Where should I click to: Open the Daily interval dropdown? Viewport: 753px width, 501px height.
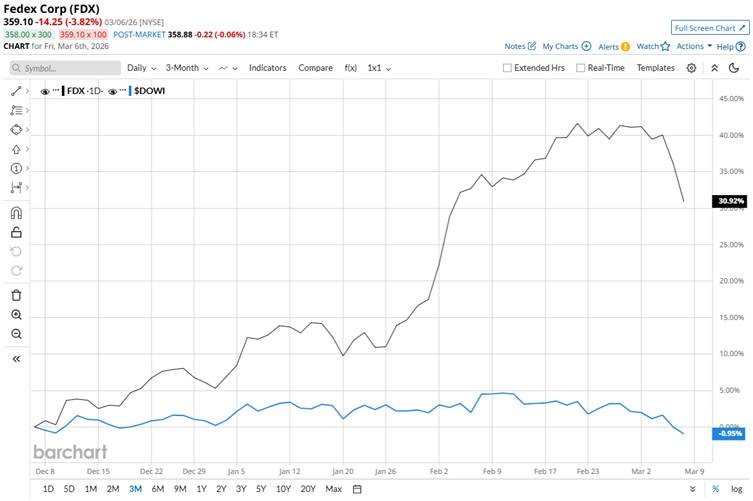tap(141, 68)
